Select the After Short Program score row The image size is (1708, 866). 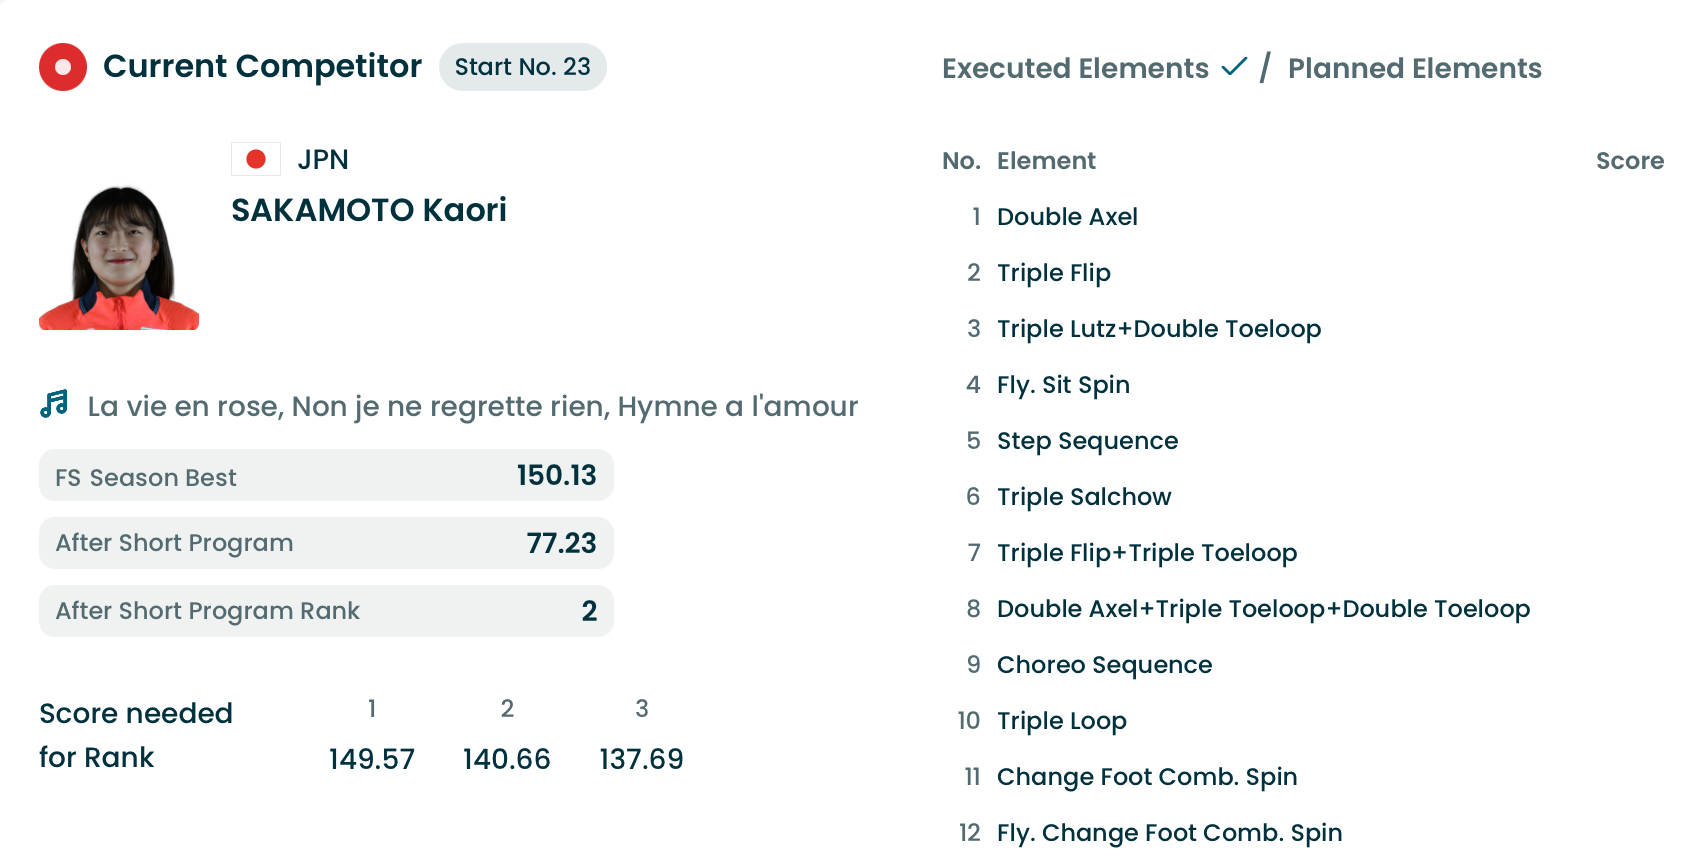tap(326, 543)
